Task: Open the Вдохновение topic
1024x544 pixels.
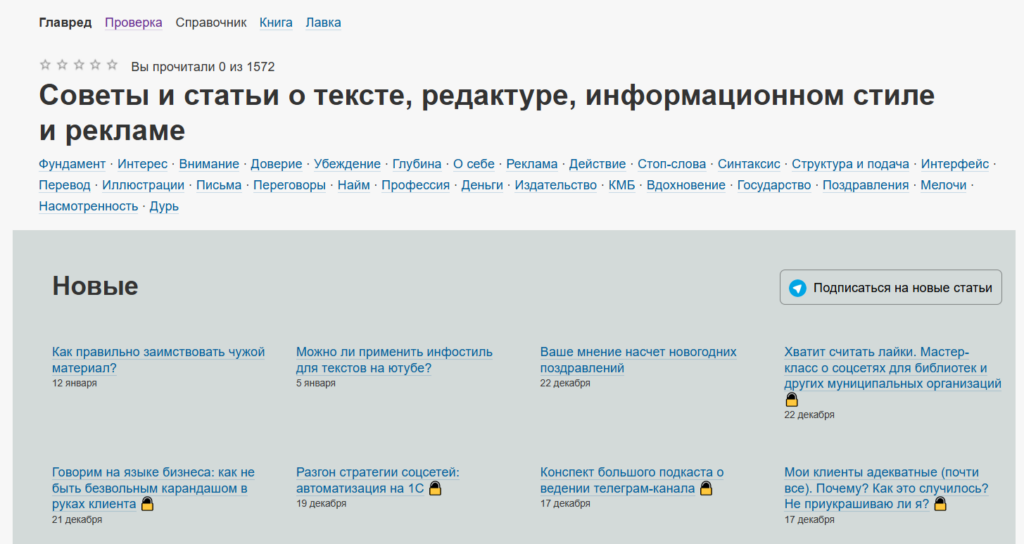Action: [x=686, y=185]
